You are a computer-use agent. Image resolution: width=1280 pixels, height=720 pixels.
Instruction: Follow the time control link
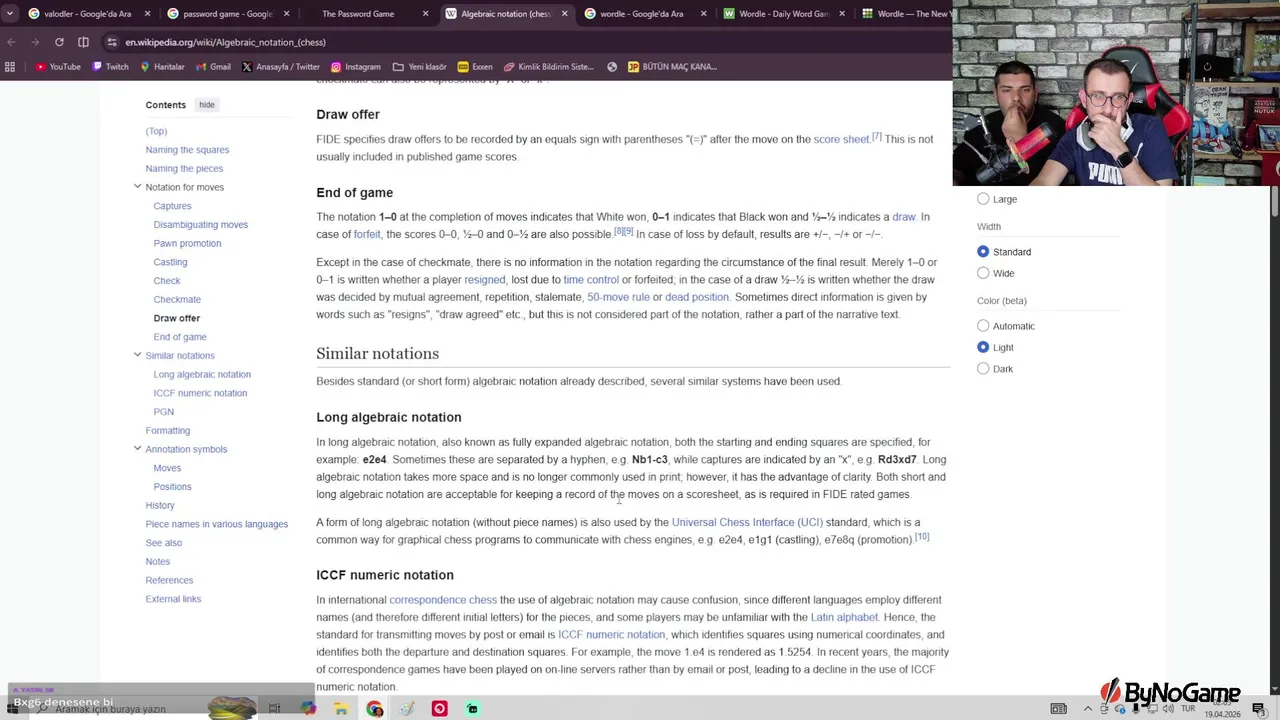coord(591,280)
